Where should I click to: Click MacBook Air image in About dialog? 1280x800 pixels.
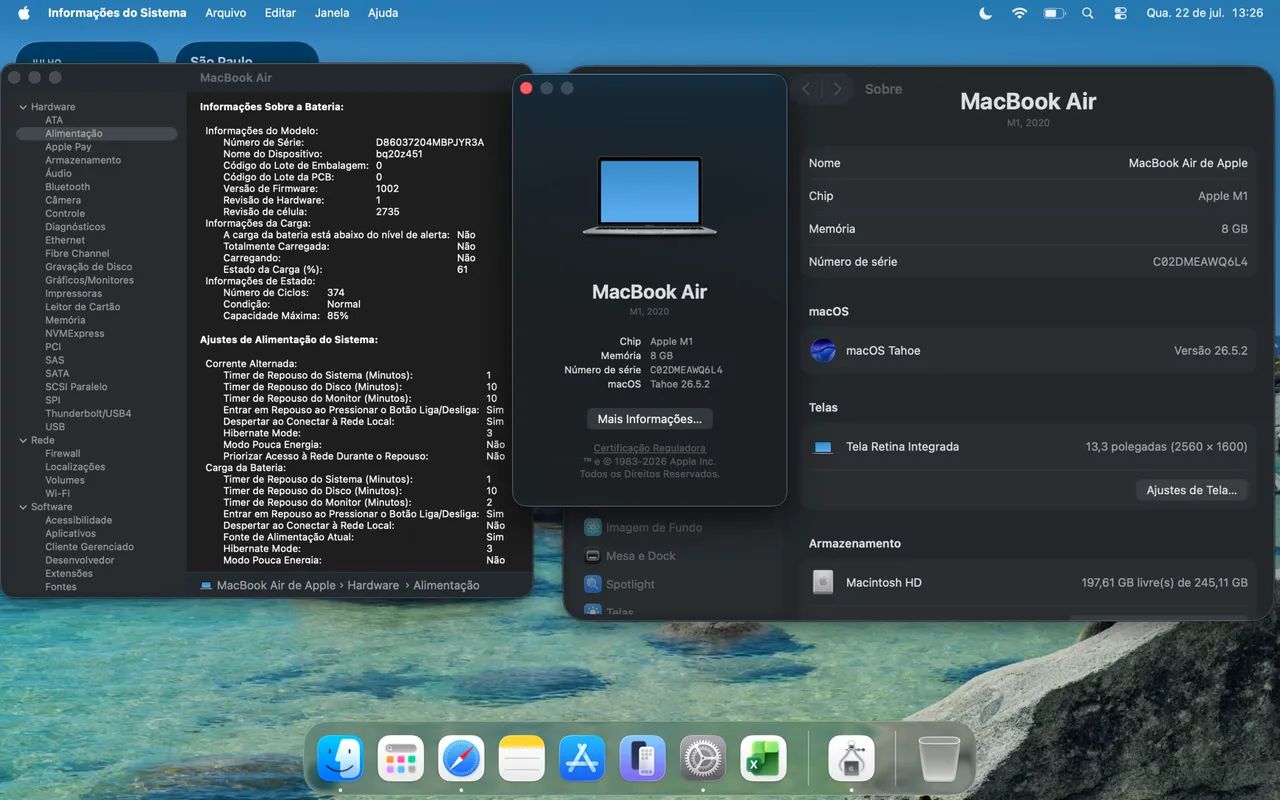tap(650, 196)
